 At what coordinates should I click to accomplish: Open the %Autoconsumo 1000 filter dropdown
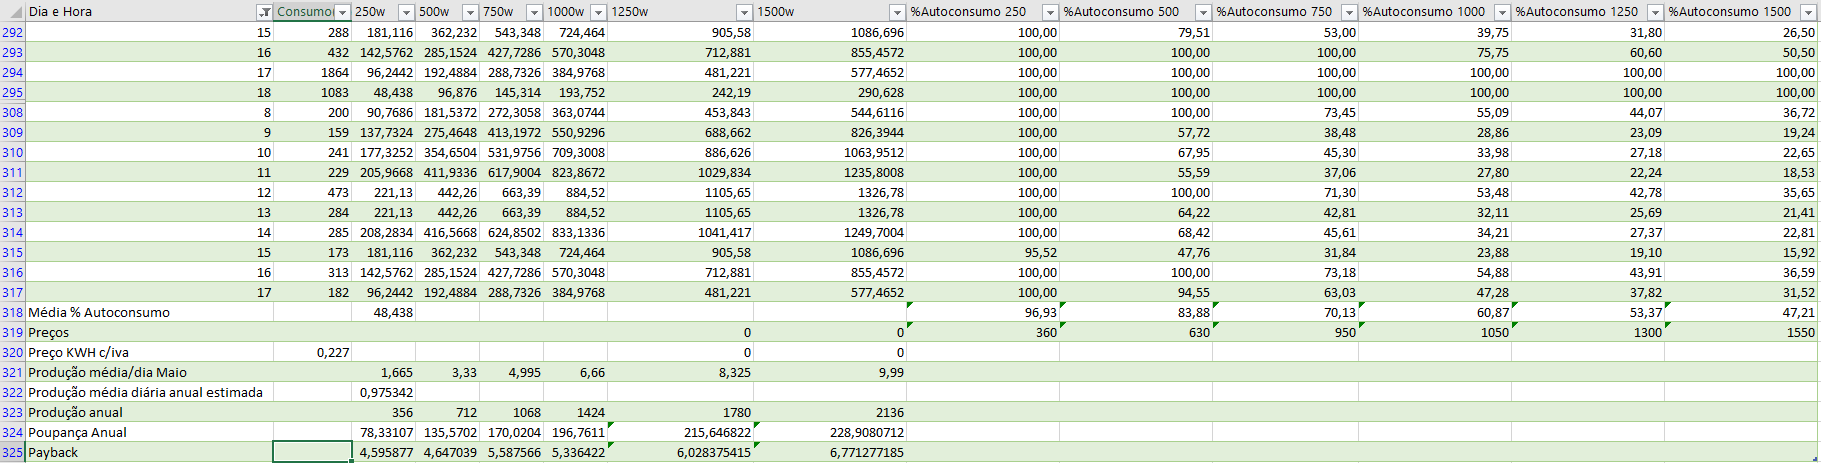click(x=1502, y=12)
